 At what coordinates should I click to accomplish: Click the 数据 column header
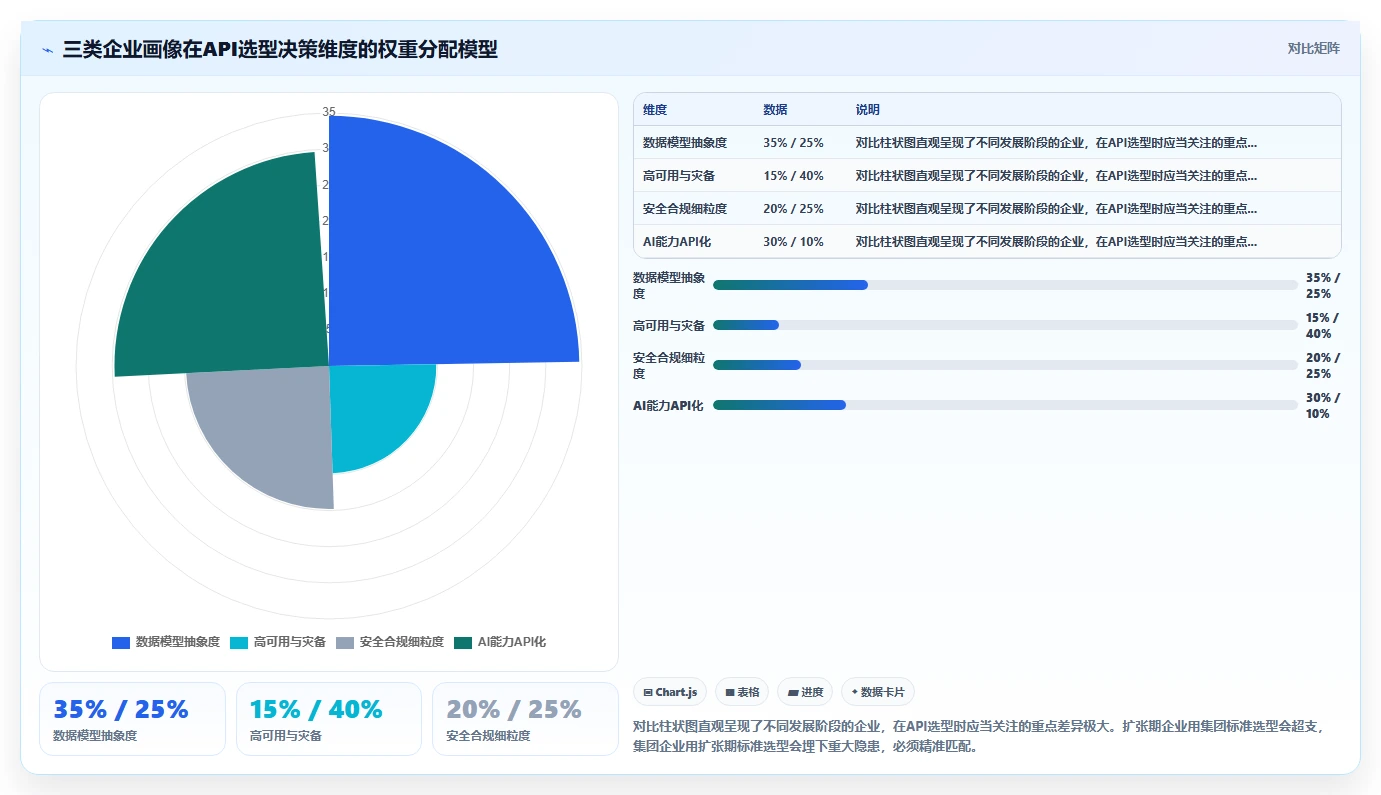click(x=775, y=110)
